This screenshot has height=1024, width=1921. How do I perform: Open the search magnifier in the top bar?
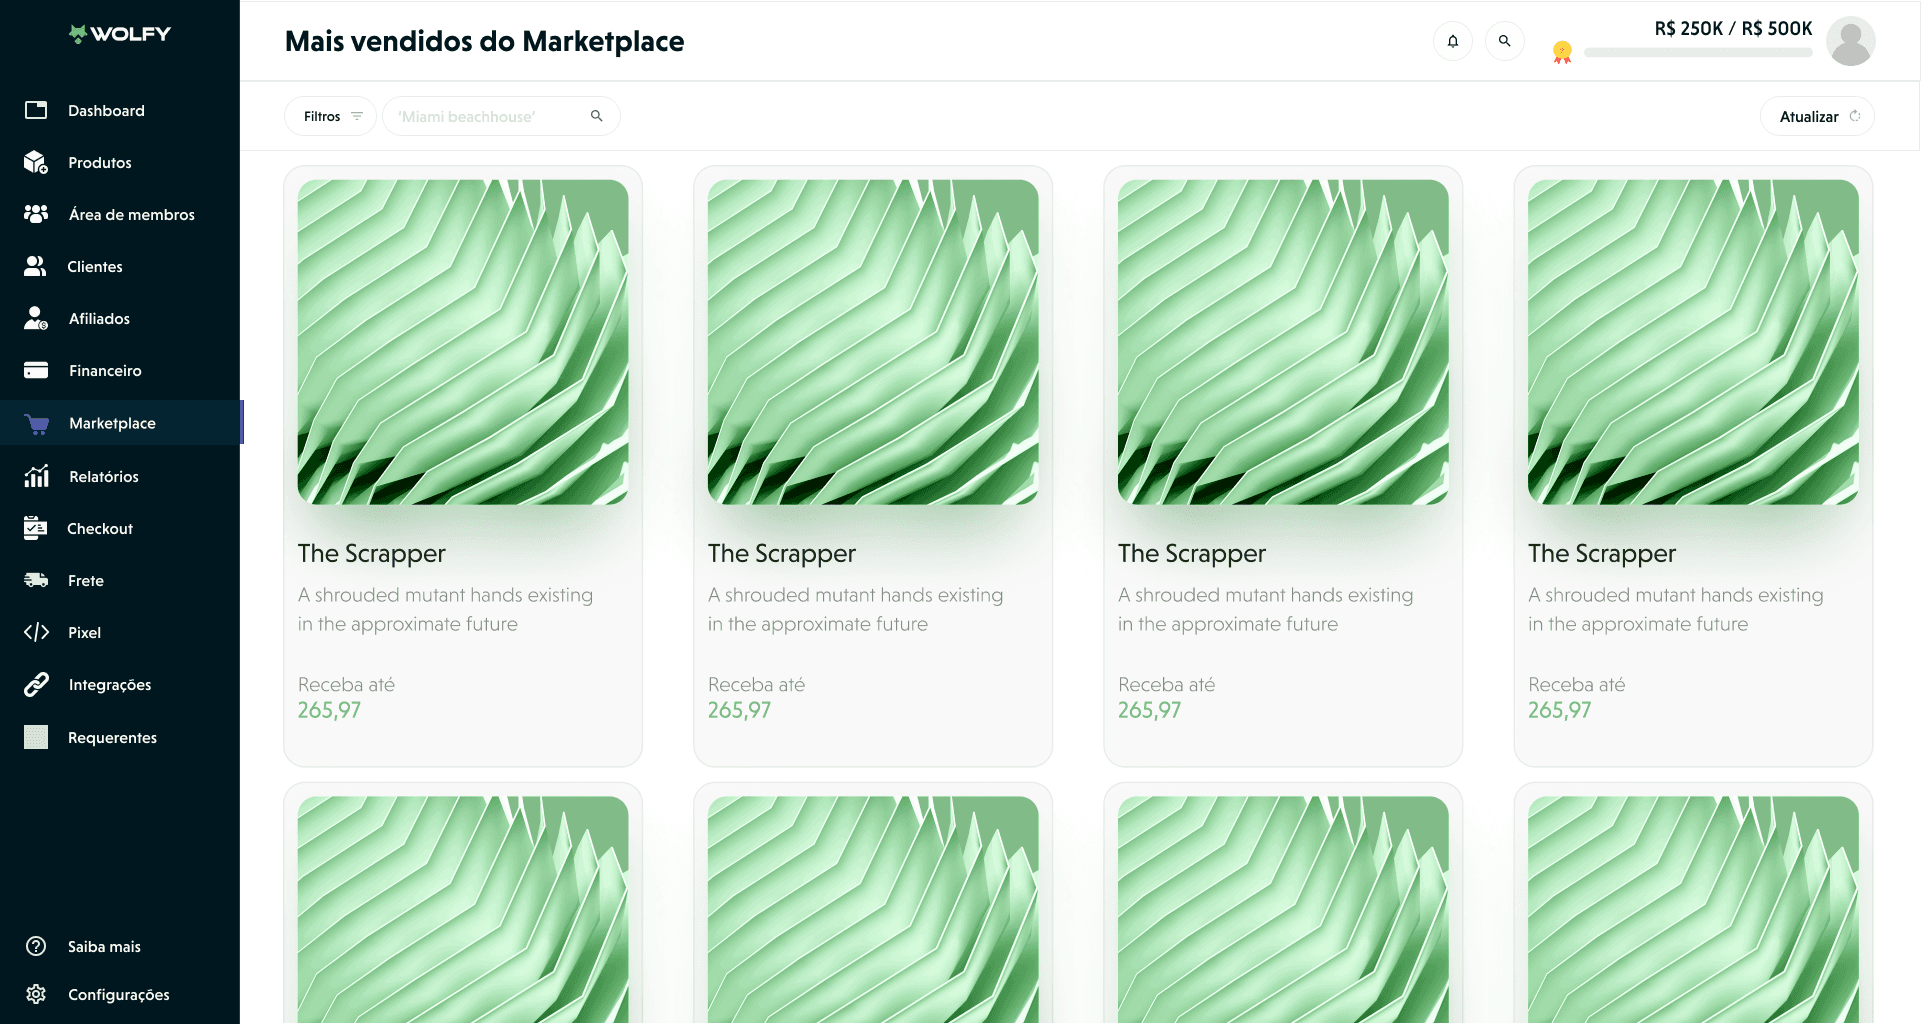pyautogui.click(x=1505, y=41)
